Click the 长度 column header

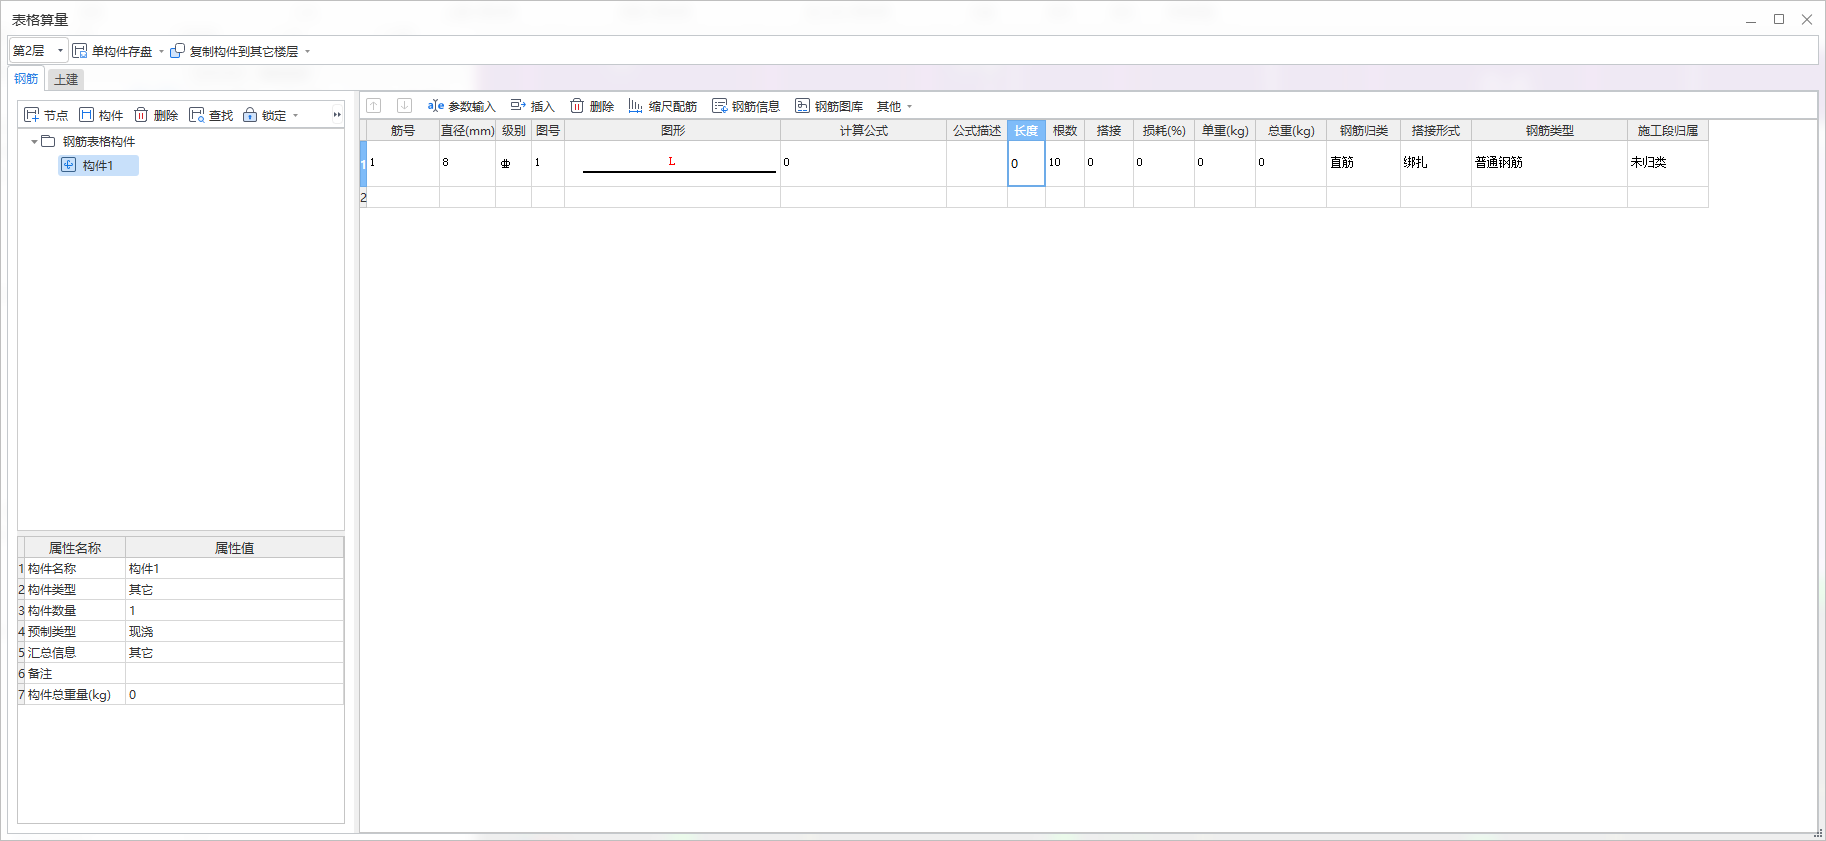pyautogui.click(x=1026, y=131)
